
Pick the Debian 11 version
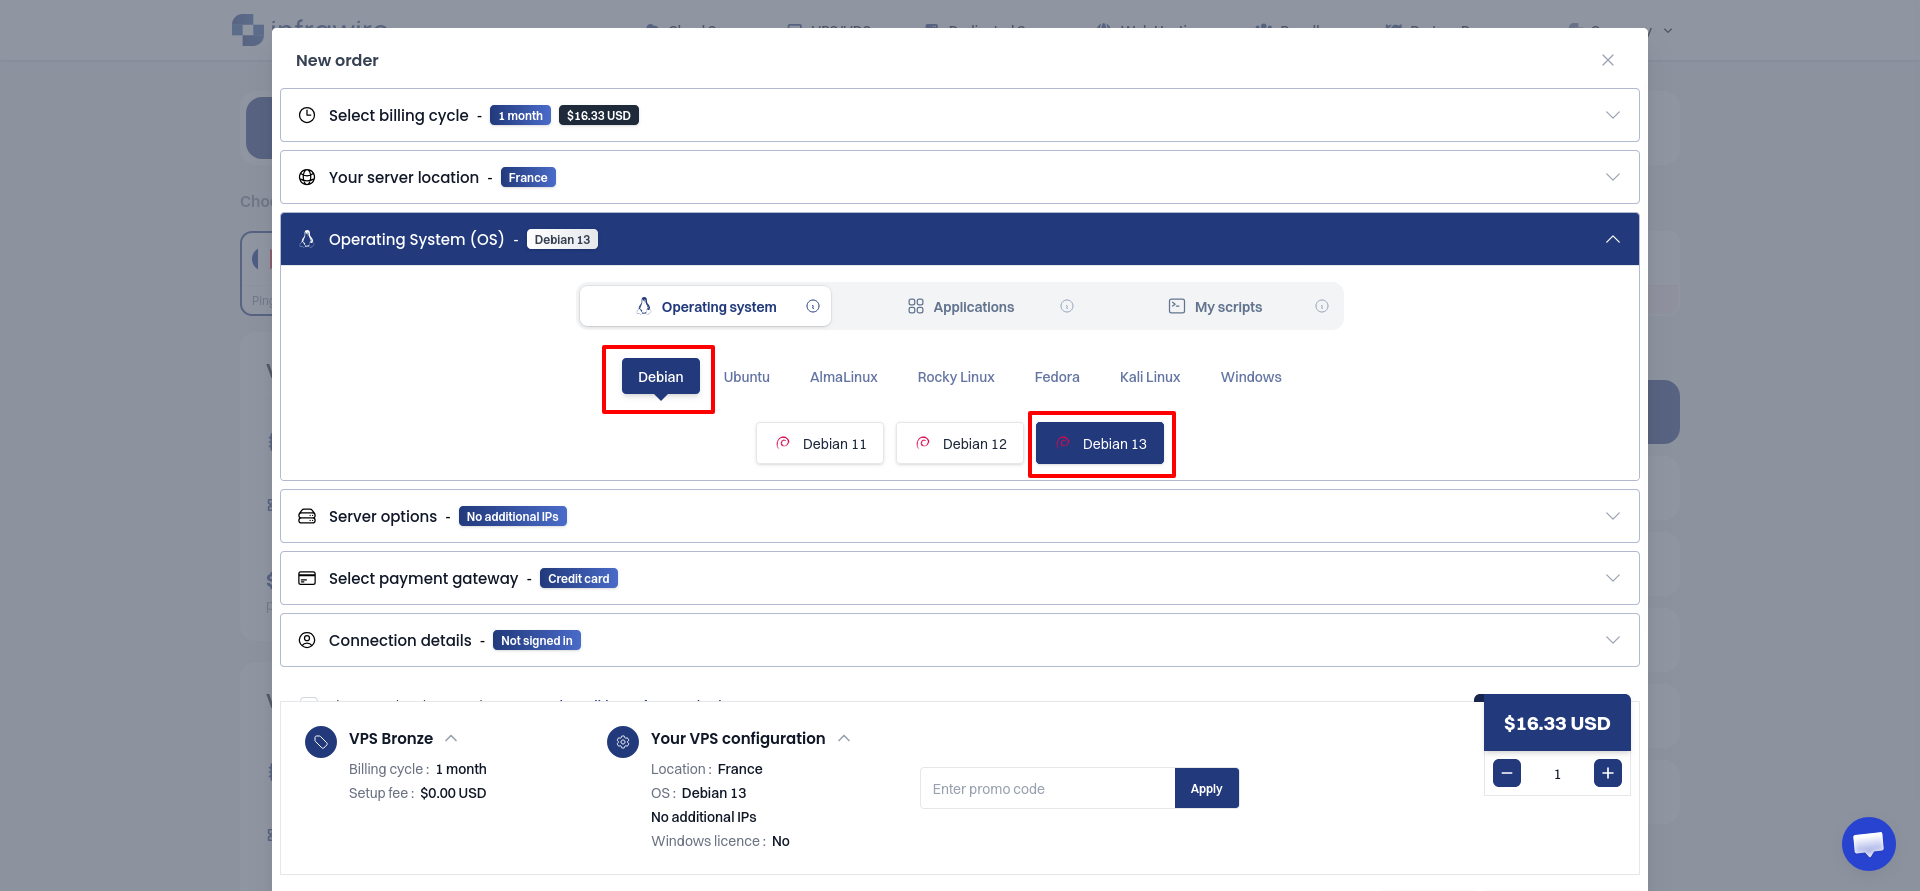point(820,443)
